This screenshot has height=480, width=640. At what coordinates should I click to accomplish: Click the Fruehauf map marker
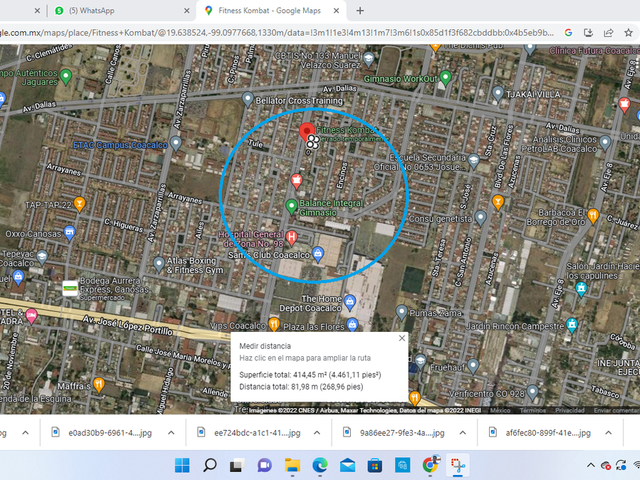pyautogui.click(x=473, y=366)
